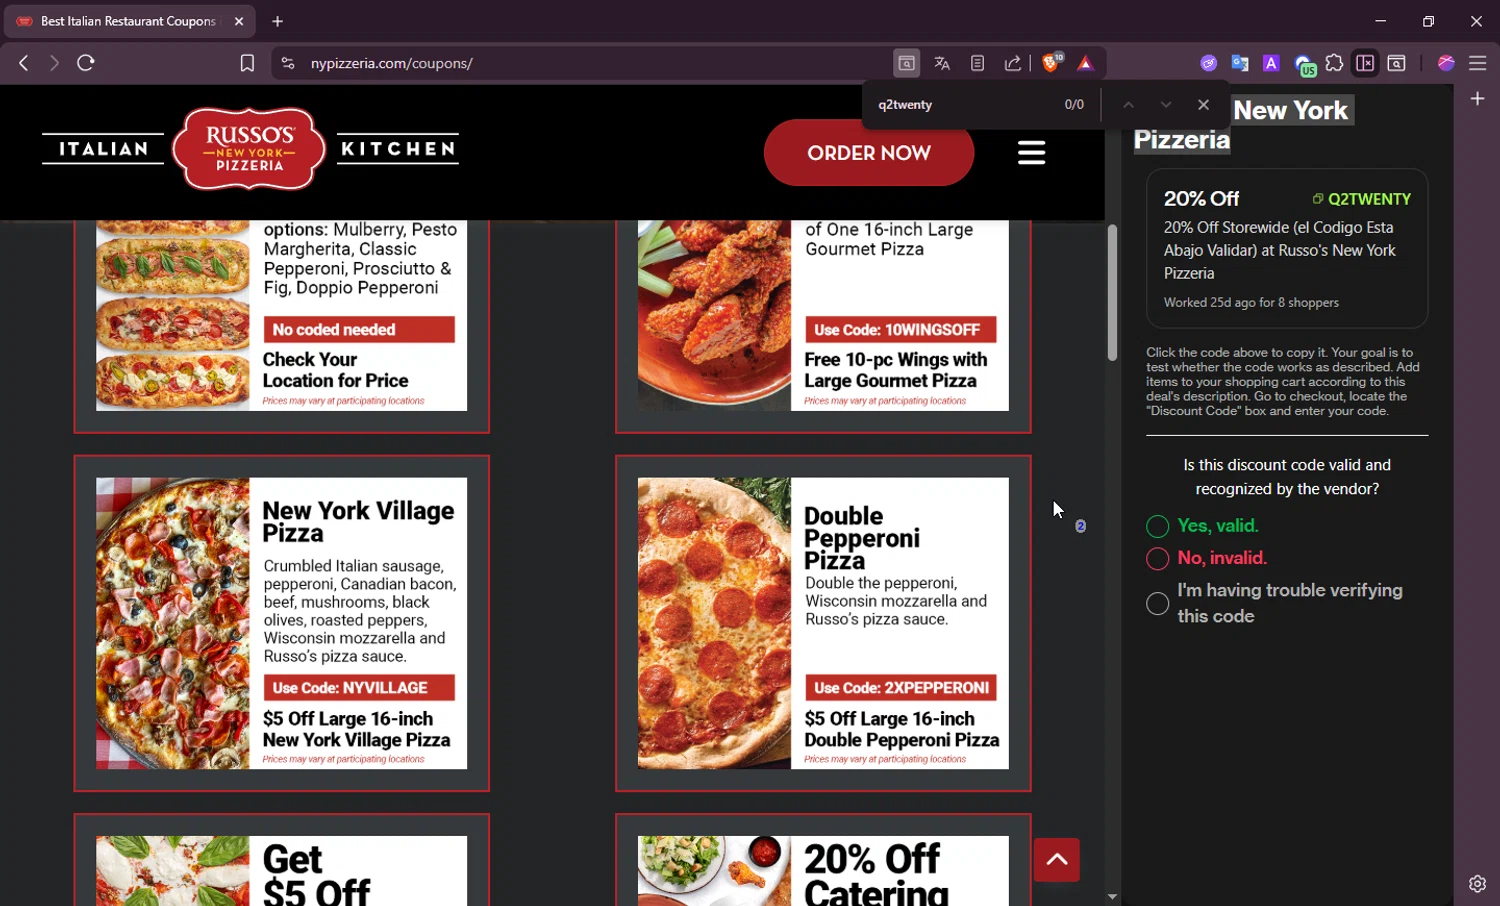Image resolution: width=1500 pixels, height=906 pixels.
Task: Close the Best Italian Restaurant Coupons tab
Action: point(239,21)
